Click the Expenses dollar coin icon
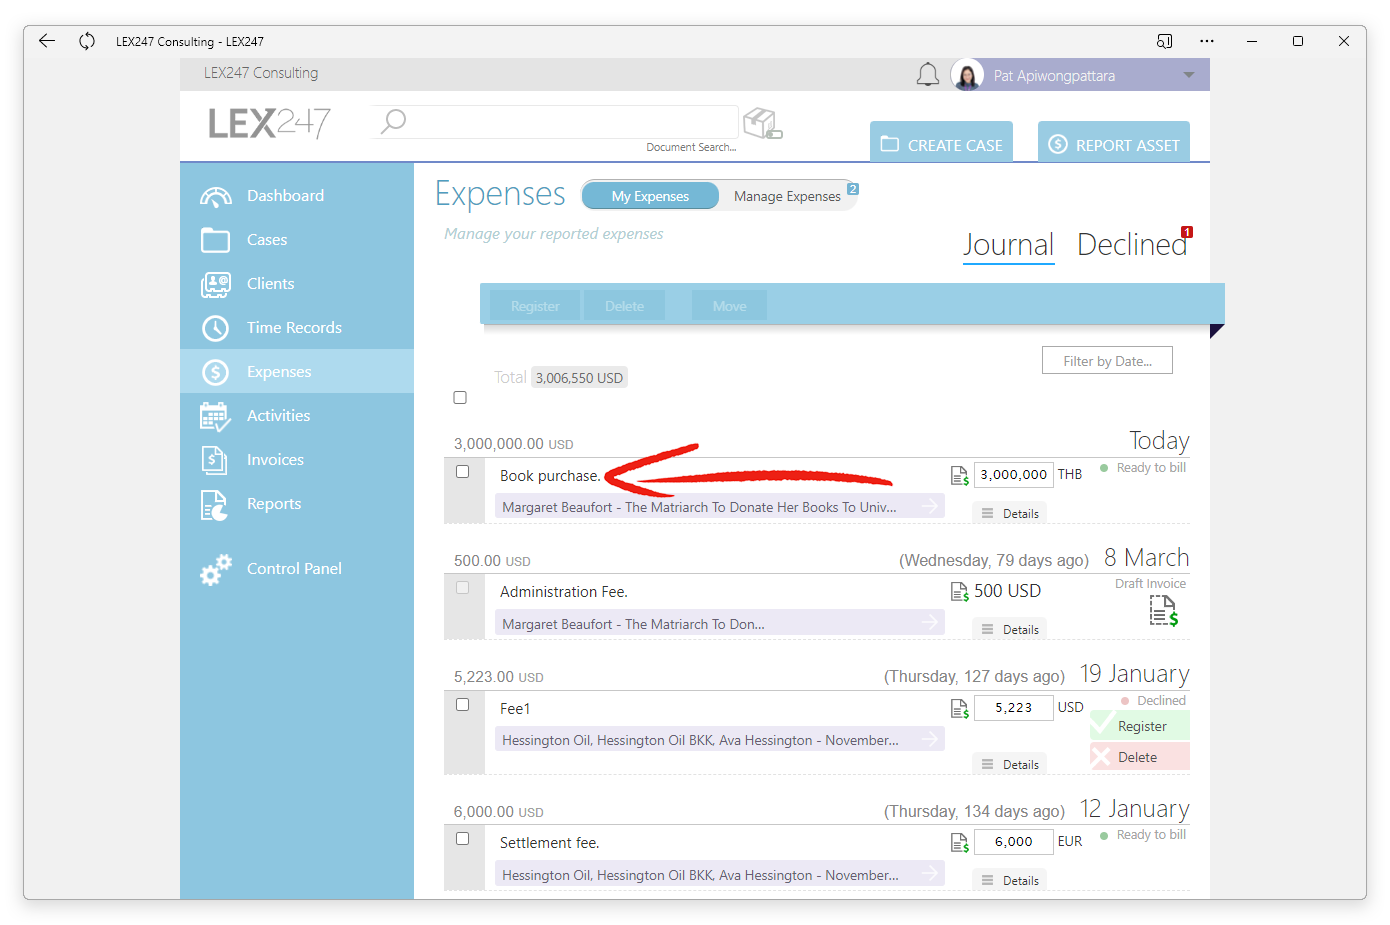 tap(215, 372)
